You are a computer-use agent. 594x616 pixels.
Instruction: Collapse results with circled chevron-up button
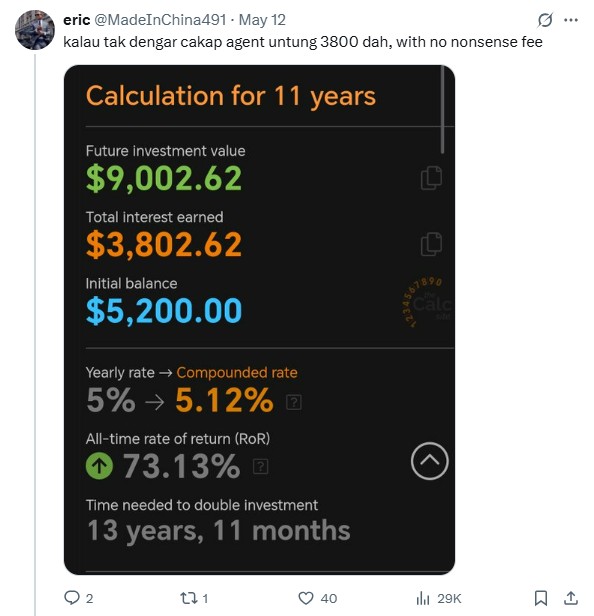[429, 461]
